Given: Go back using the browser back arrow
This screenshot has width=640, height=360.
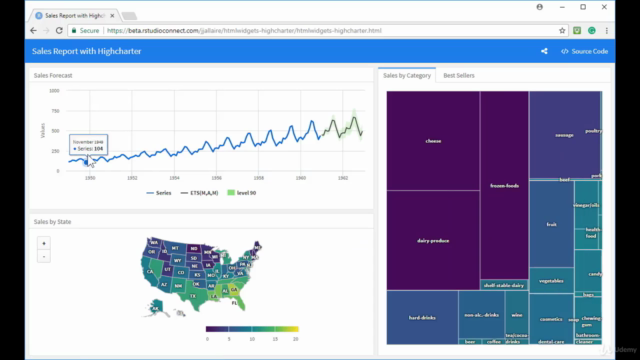Looking at the screenshot, I should [x=33, y=31].
